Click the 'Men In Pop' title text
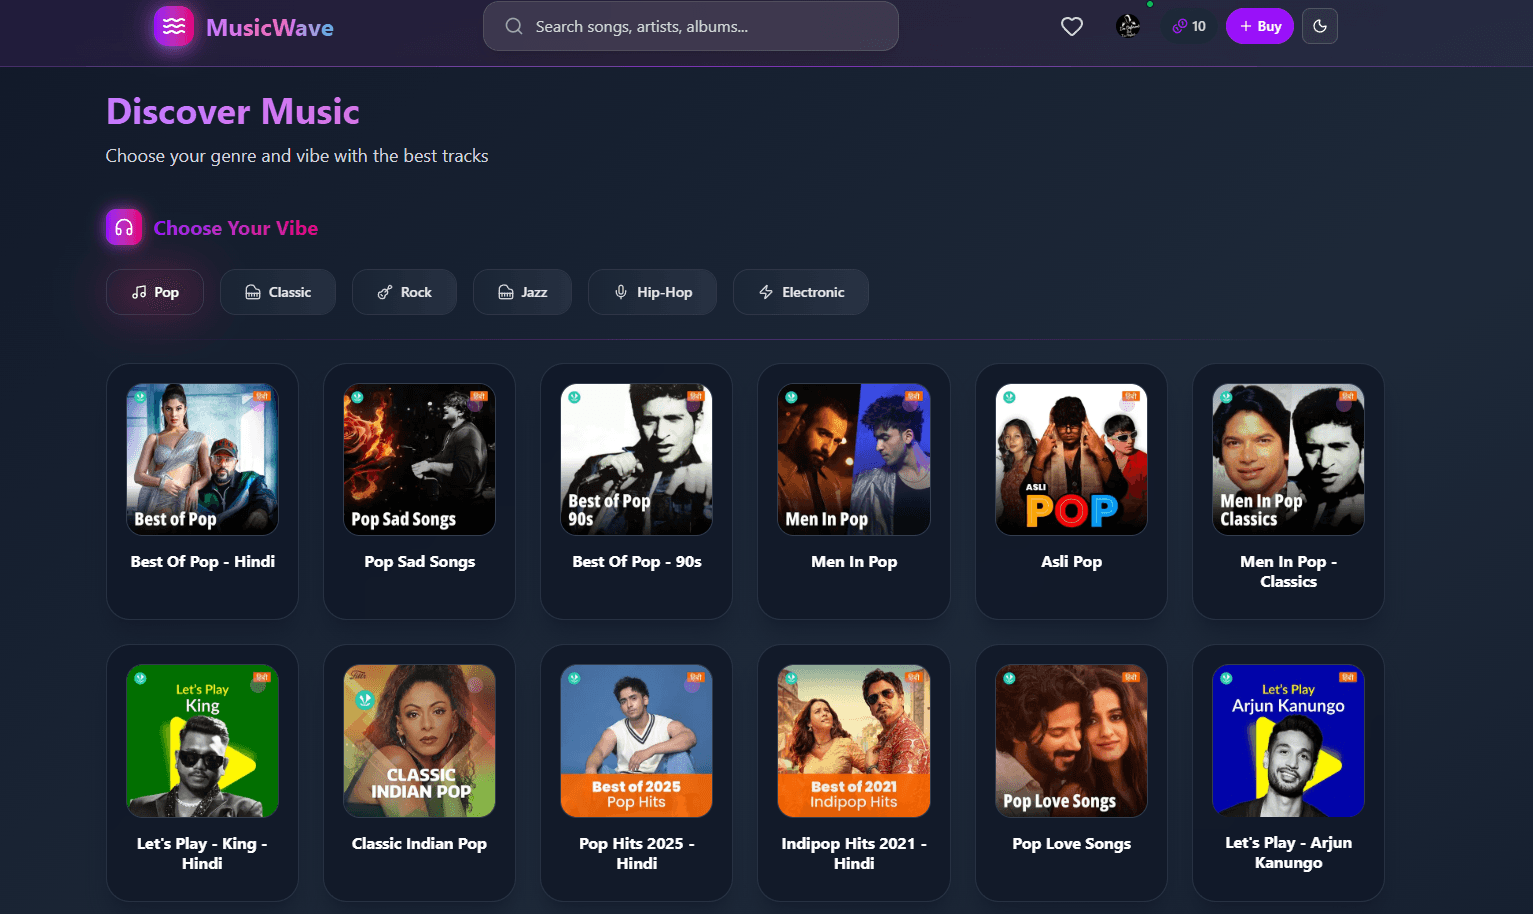Image resolution: width=1533 pixels, height=914 pixels. tap(854, 562)
